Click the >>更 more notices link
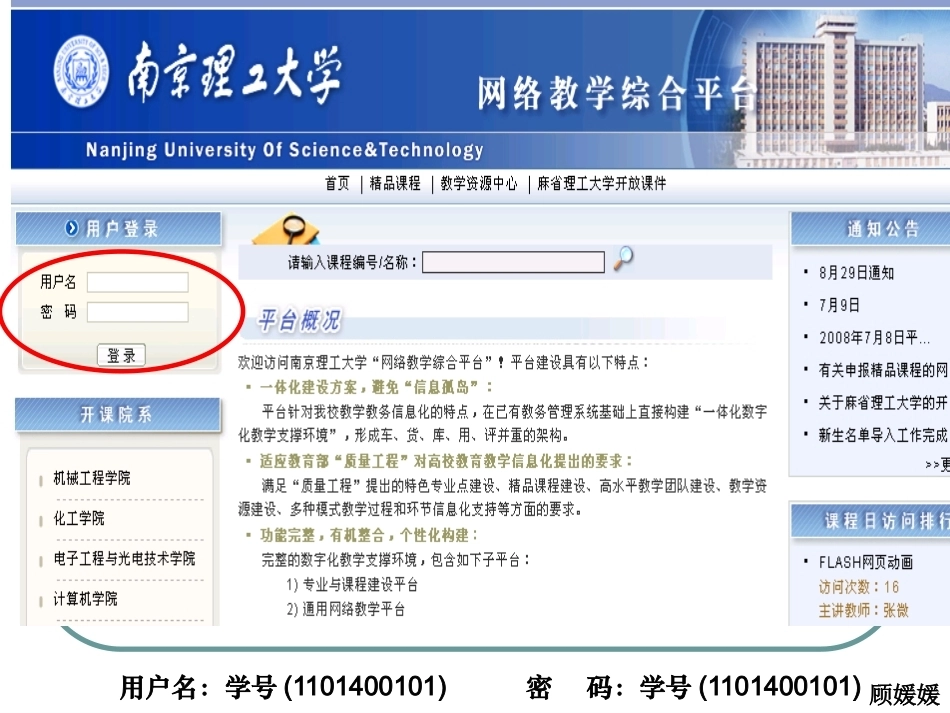 [937, 465]
